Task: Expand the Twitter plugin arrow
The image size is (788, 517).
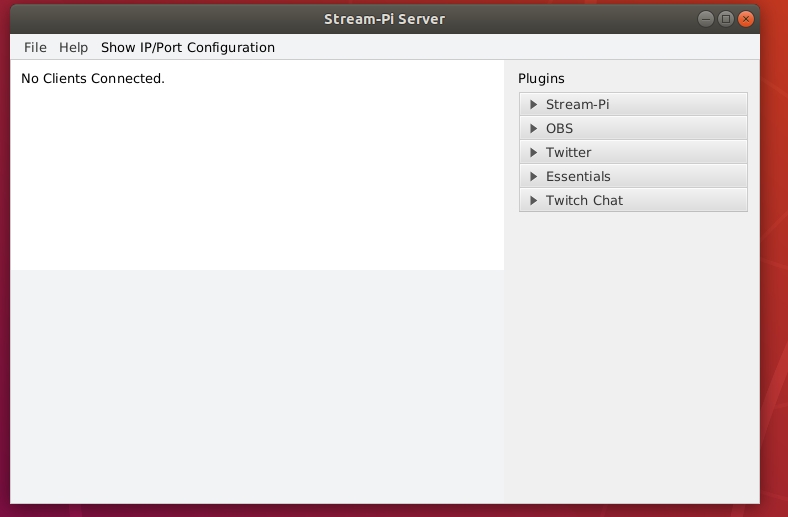Action: point(534,152)
